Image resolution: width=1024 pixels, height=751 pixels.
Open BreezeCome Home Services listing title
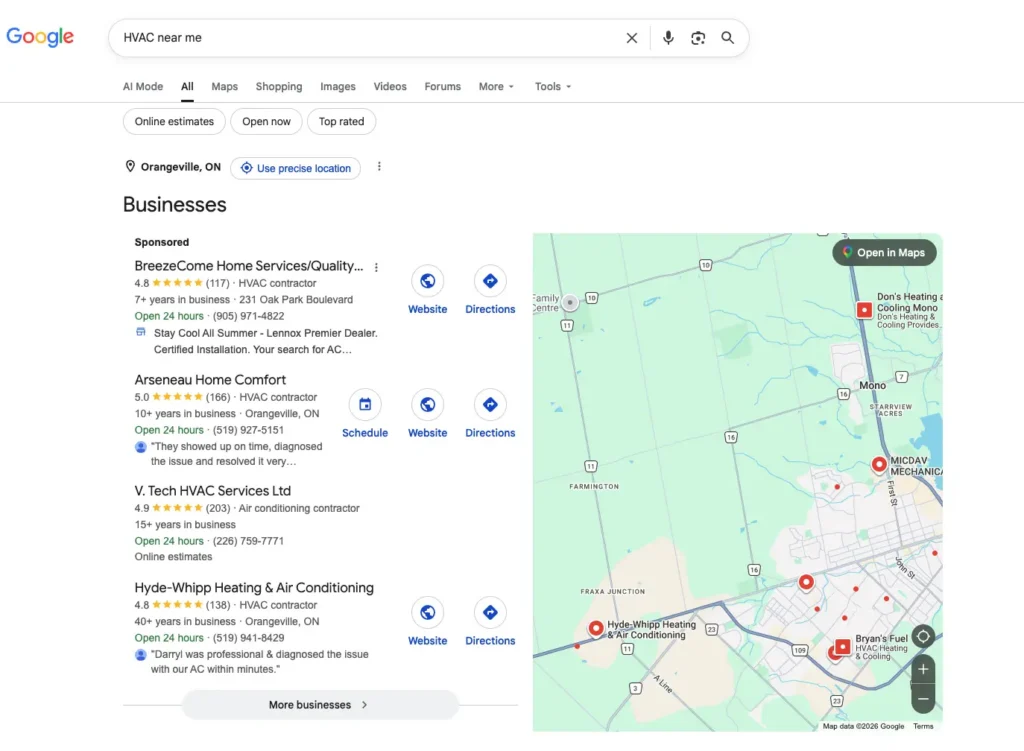pyautogui.click(x=249, y=266)
